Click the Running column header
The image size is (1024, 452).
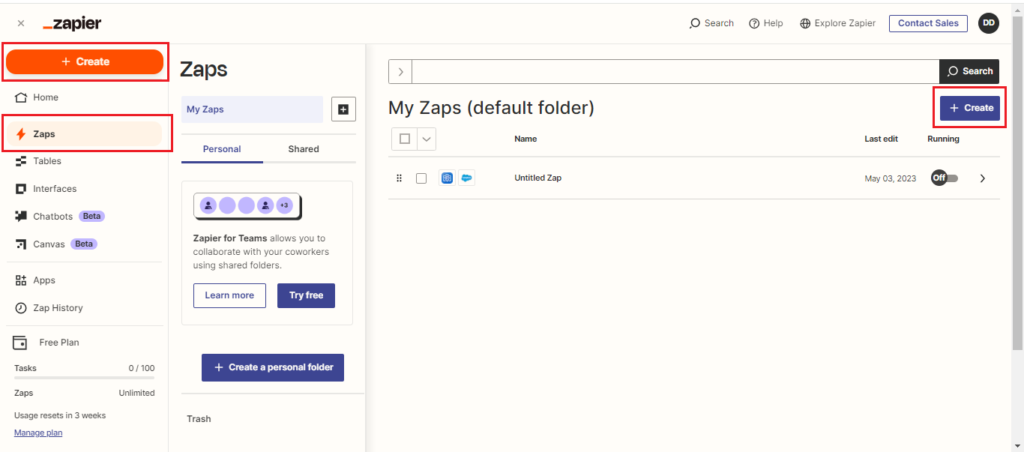pyautogui.click(x=944, y=139)
